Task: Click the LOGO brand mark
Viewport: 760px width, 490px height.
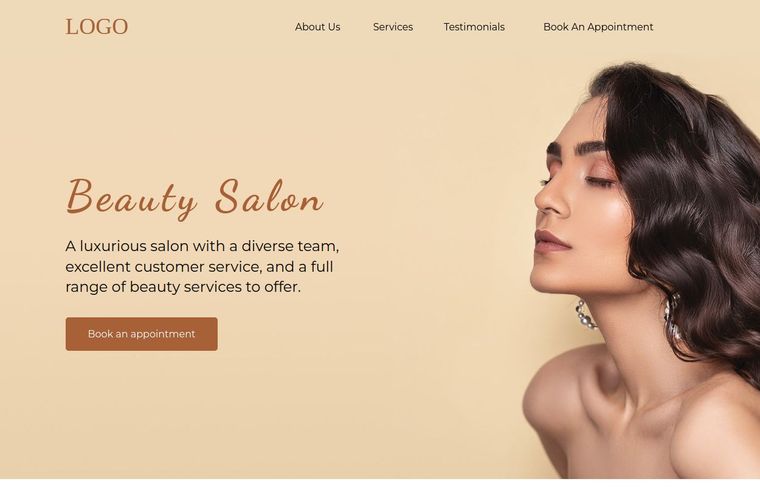Action: click(97, 27)
